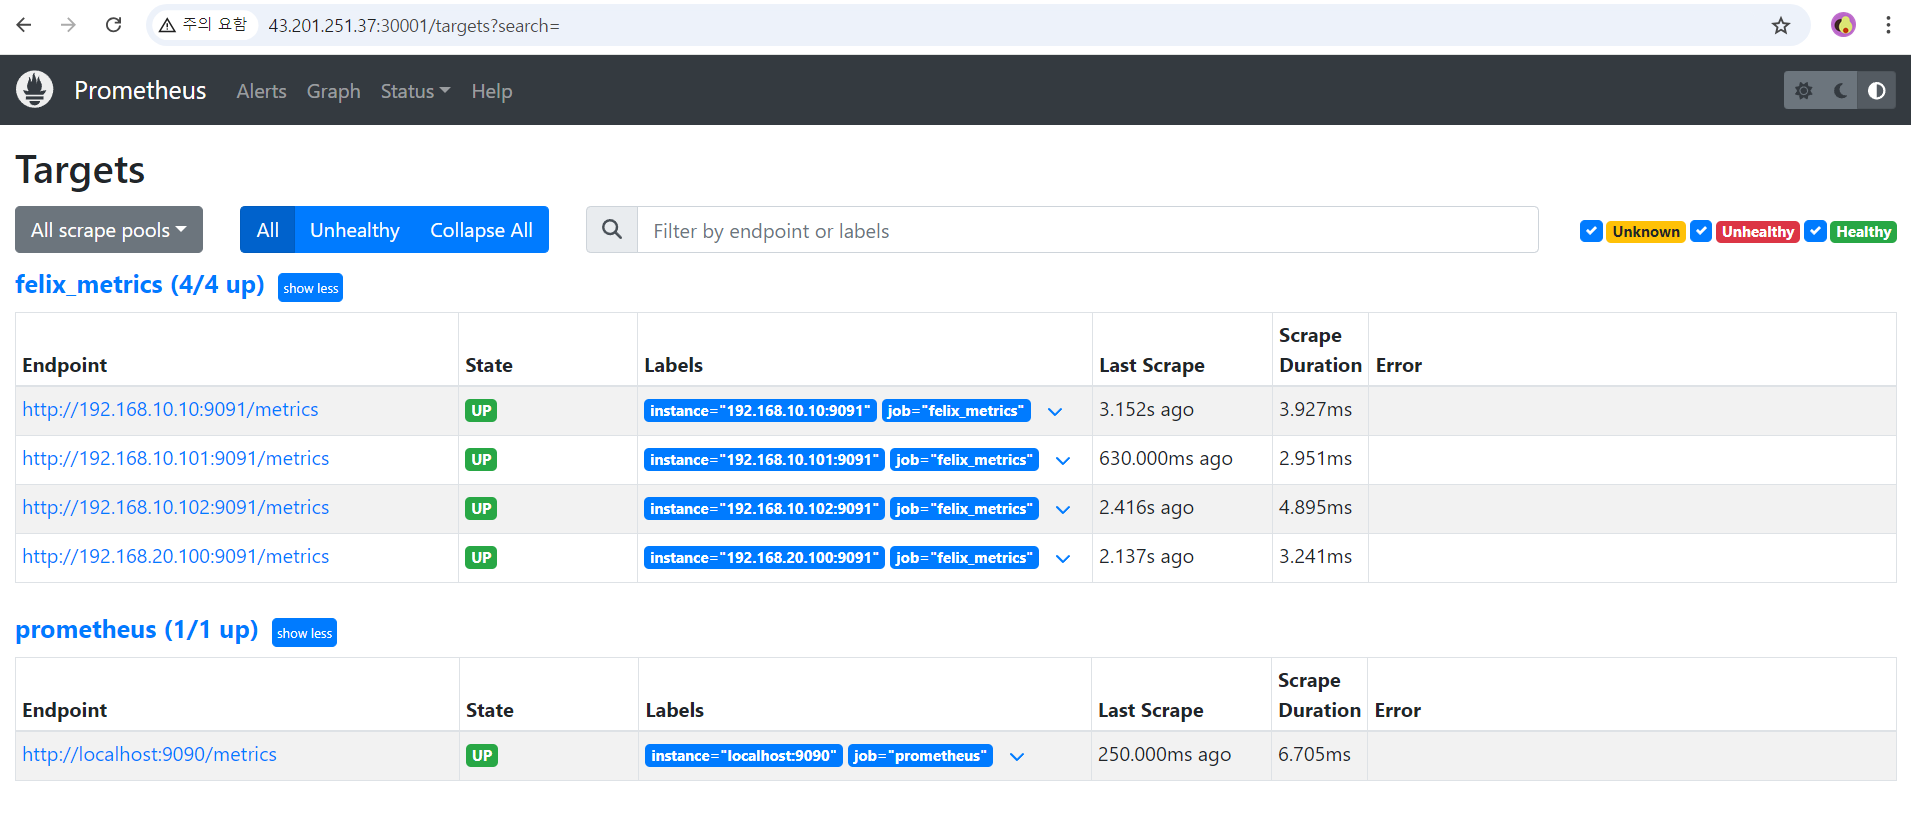Image resolution: width=1911 pixels, height=813 pixels.
Task: Open http://192.168.10.102:9091/metrics endpoint link
Action: point(176,507)
